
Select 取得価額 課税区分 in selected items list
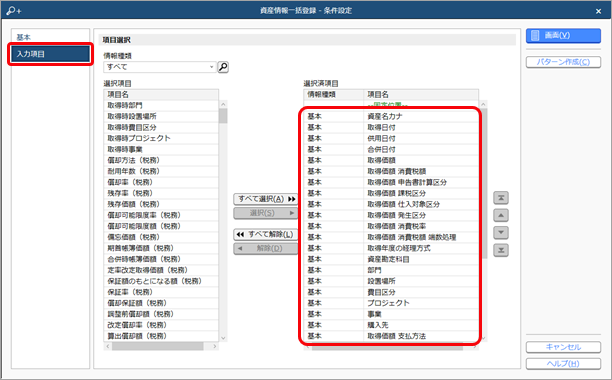point(391,193)
